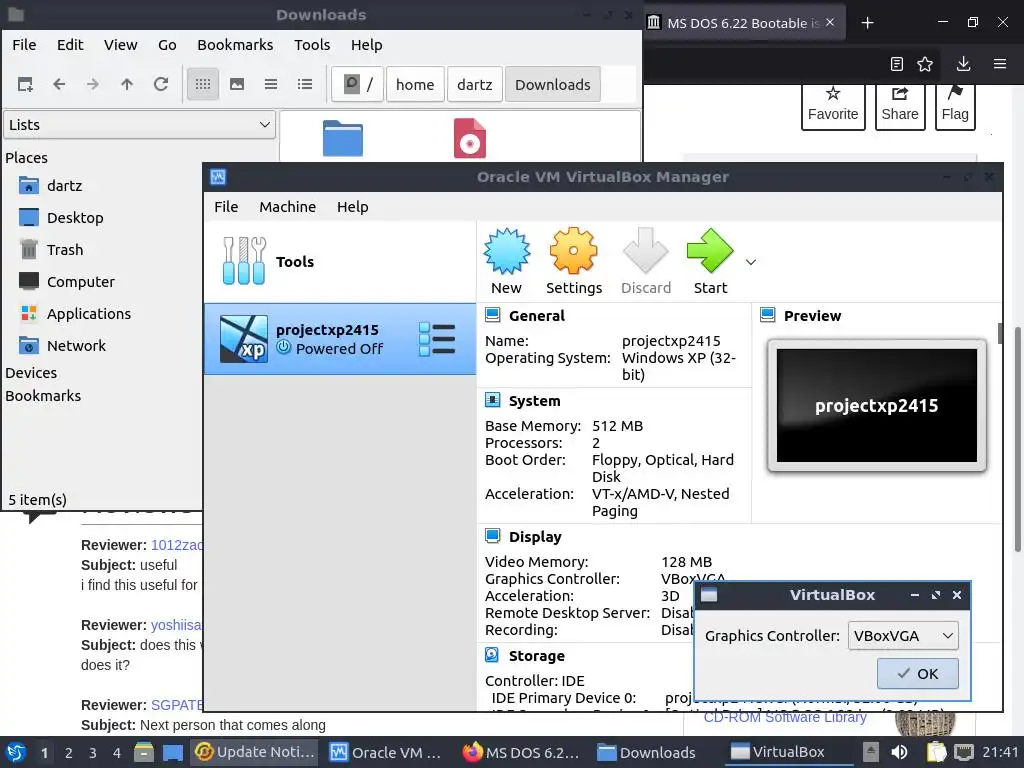Click home path button
This screenshot has height=768, width=1024.
point(415,84)
